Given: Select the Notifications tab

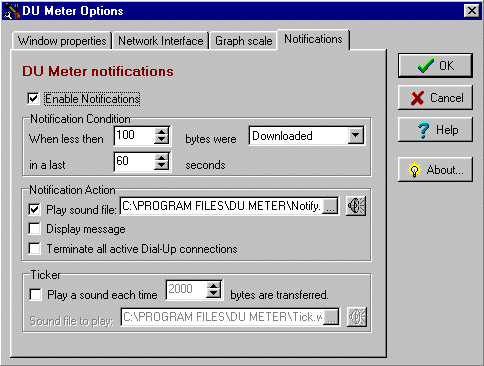Looking at the screenshot, I should click(x=313, y=39).
